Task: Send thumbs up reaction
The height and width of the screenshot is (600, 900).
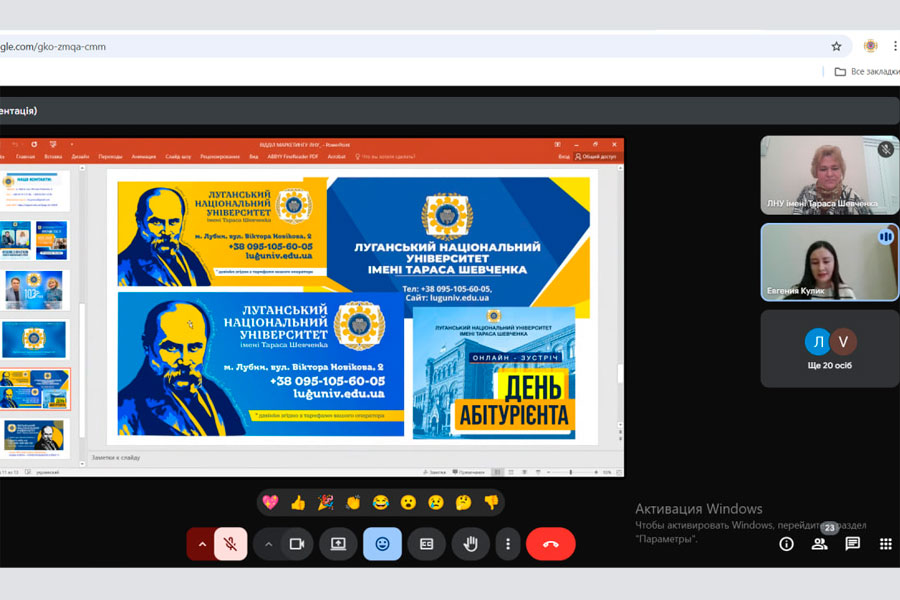Action: coord(298,502)
